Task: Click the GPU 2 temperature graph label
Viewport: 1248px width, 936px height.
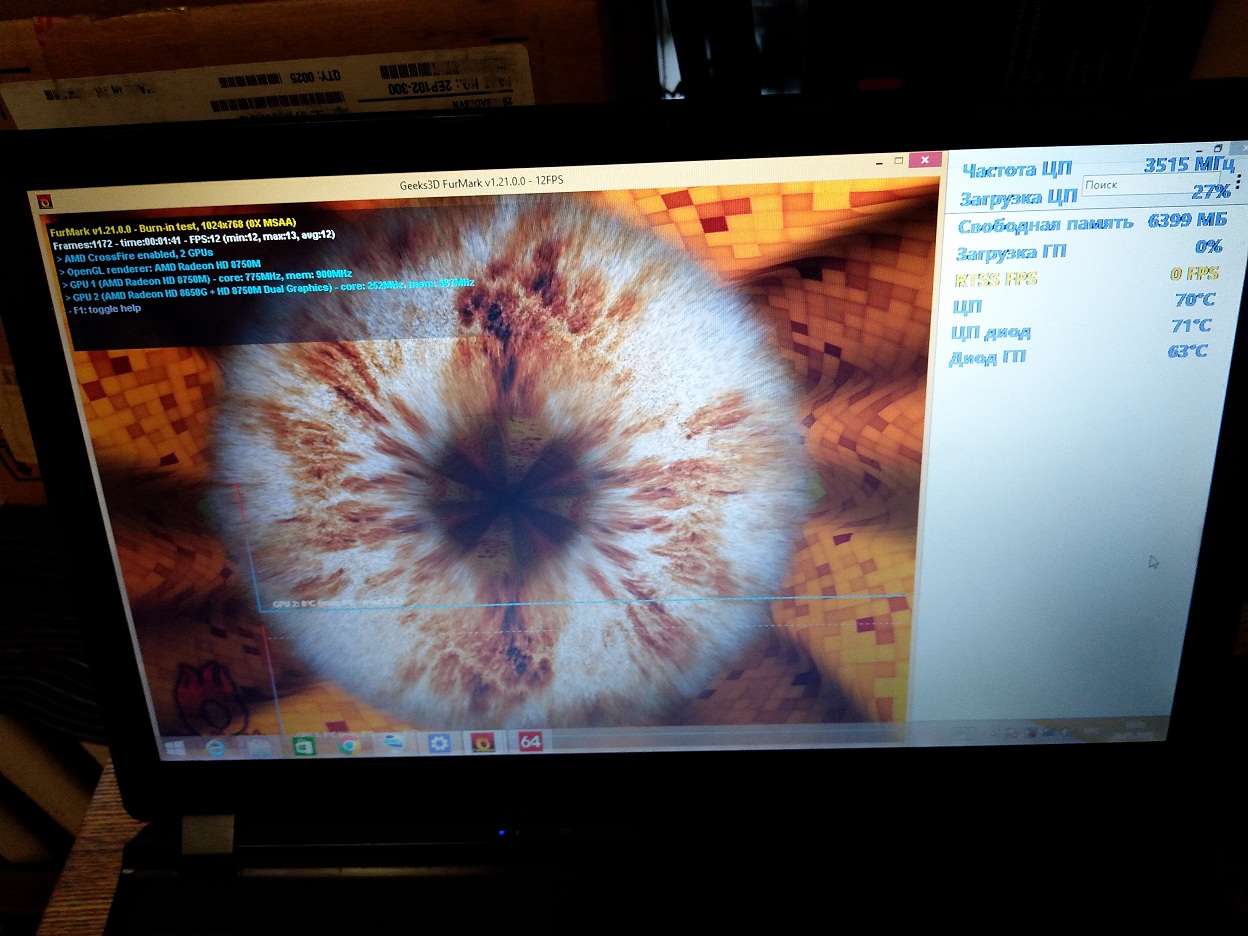Action: coord(337,604)
